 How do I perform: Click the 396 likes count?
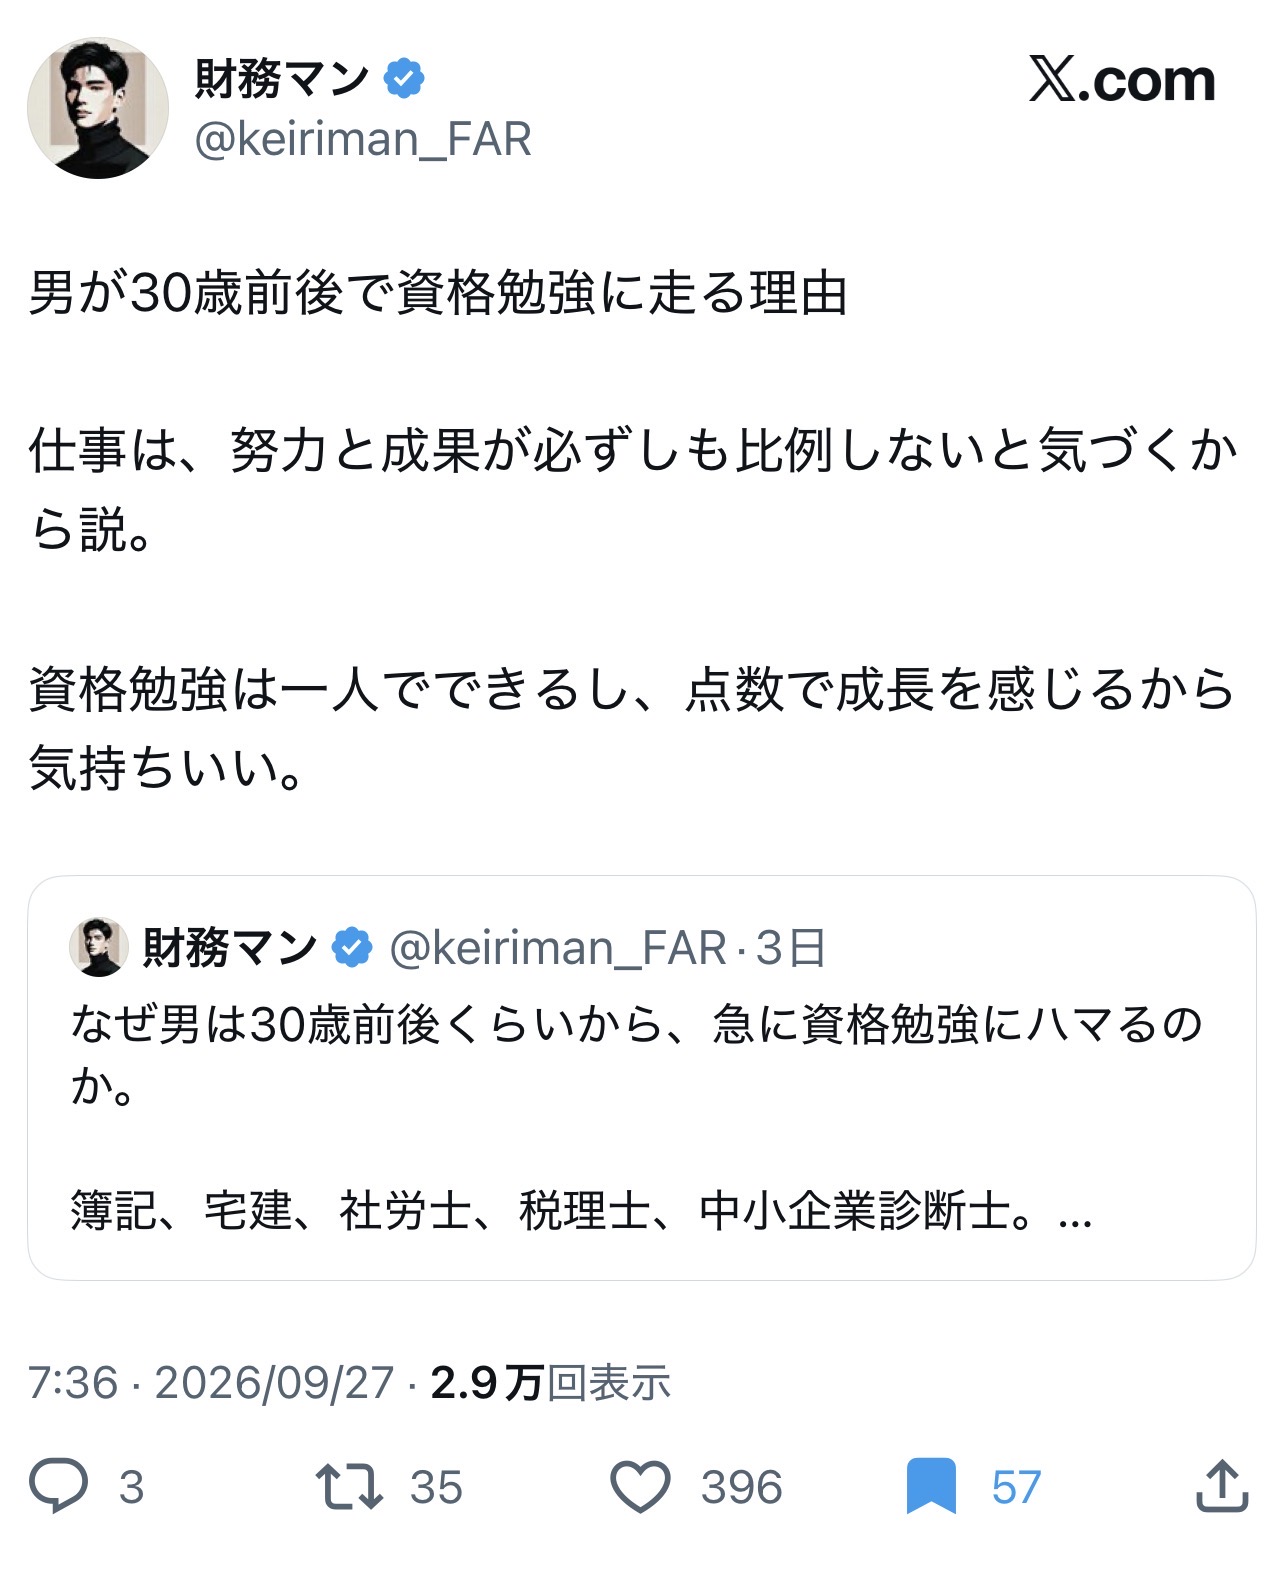click(741, 1487)
